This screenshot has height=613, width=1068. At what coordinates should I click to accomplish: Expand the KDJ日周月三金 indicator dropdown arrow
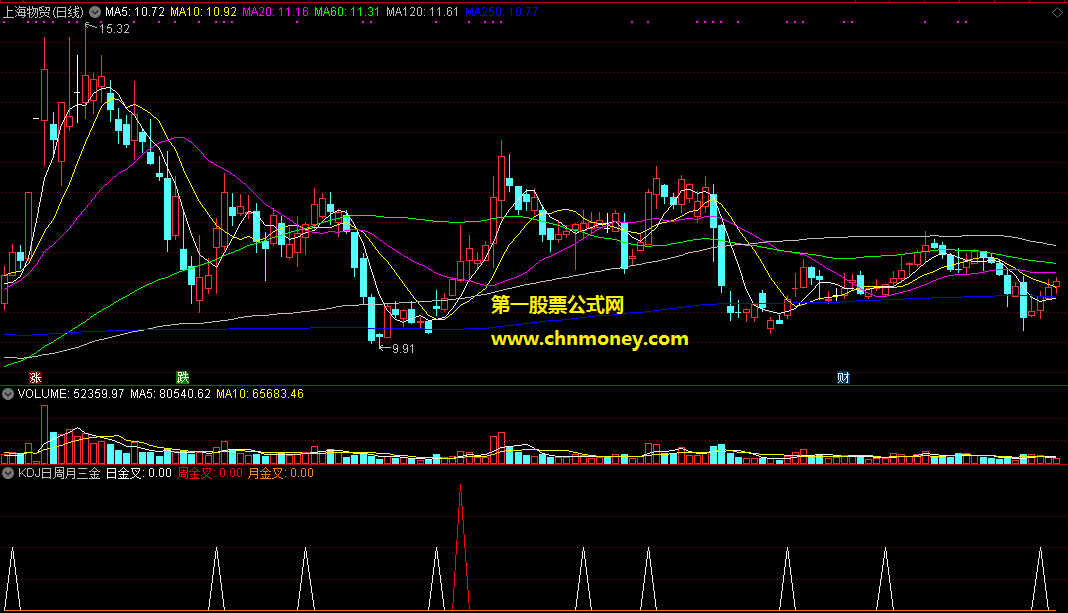8,473
